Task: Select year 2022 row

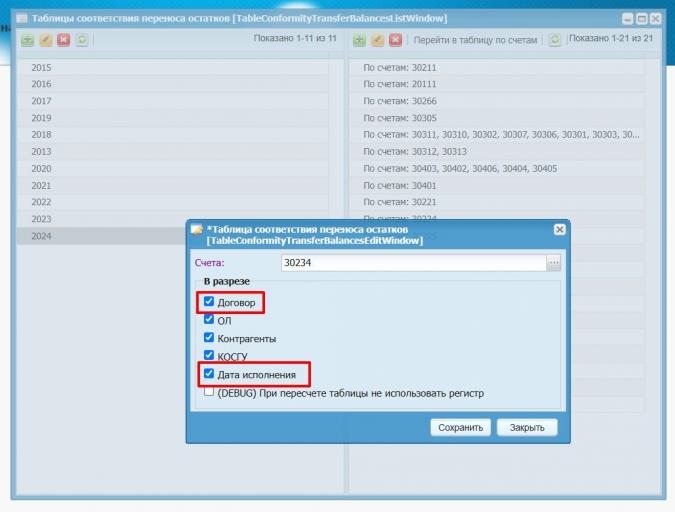Action: [x=173, y=202]
